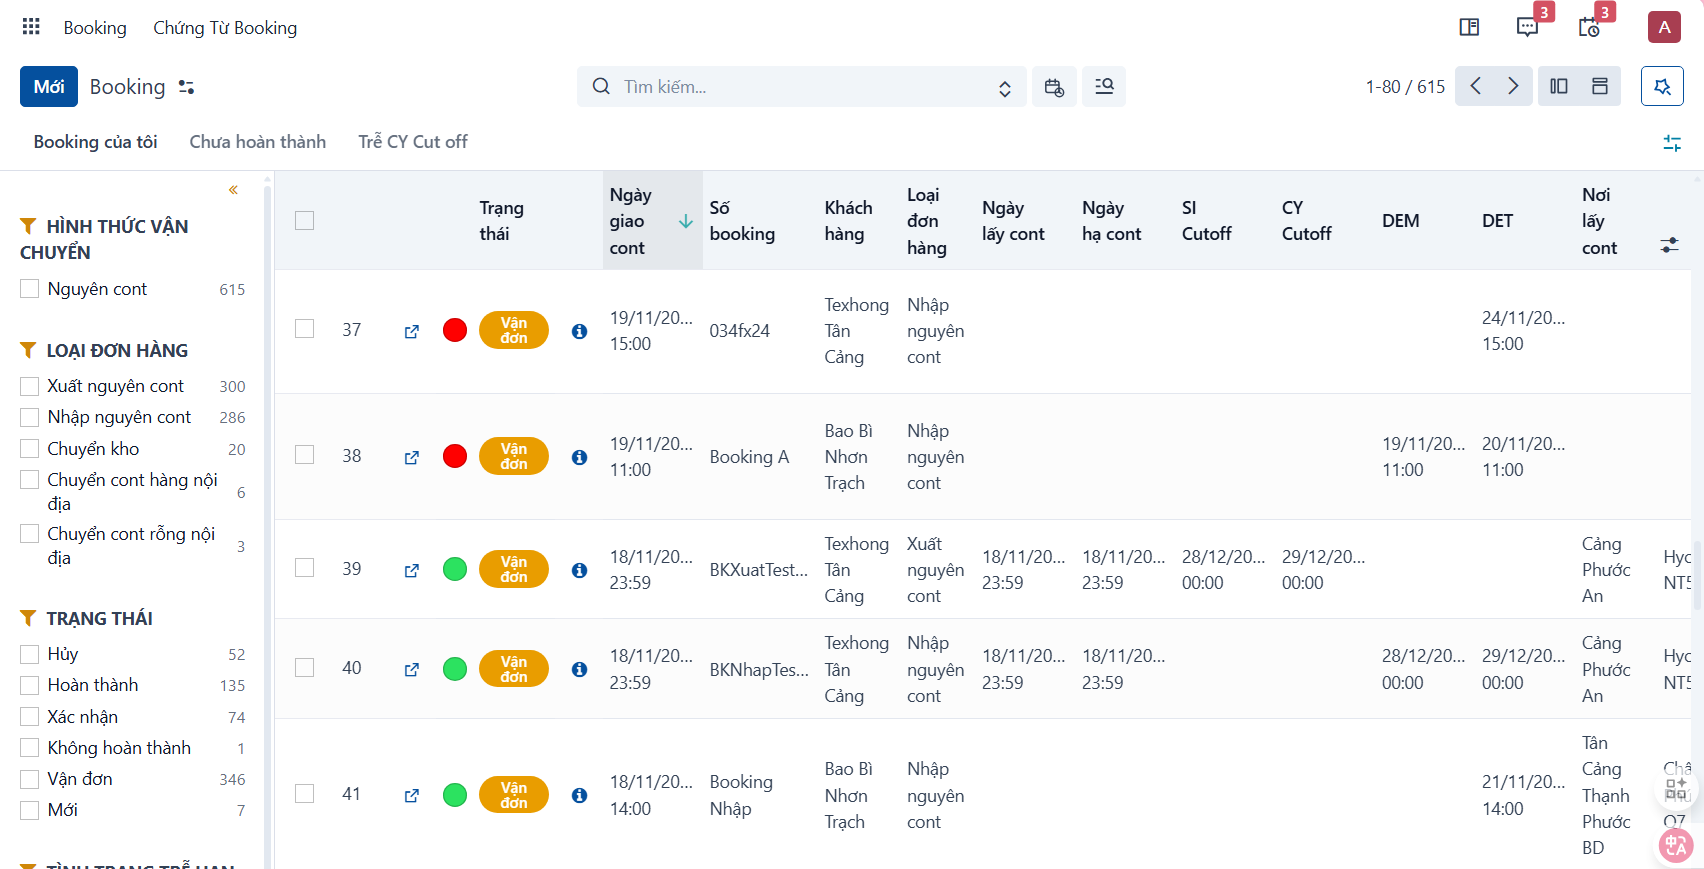The width and height of the screenshot is (1704, 869).
Task: Click the Mới button to create booking
Action: pyautogui.click(x=49, y=87)
